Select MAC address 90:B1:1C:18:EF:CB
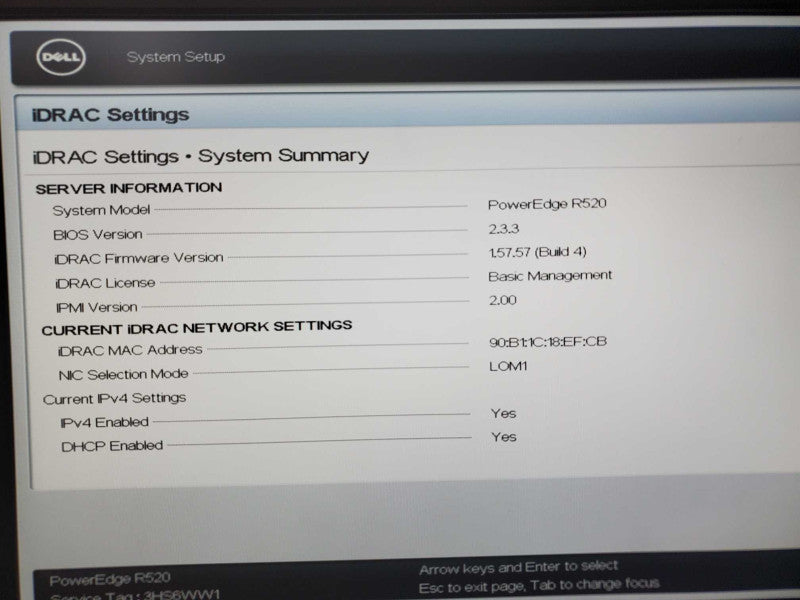This screenshot has height=600, width=800. (x=548, y=342)
